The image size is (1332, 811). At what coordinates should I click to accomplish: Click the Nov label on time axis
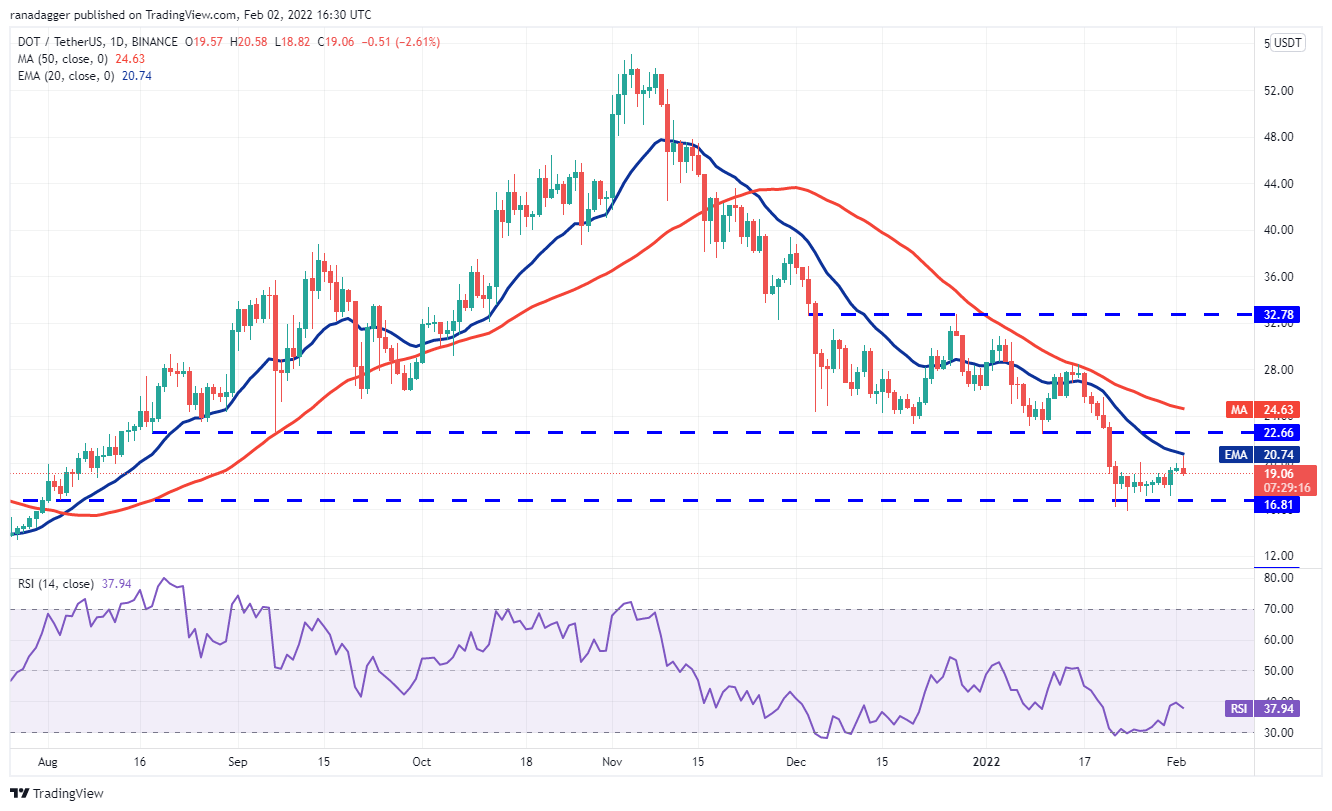[x=613, y=760]
